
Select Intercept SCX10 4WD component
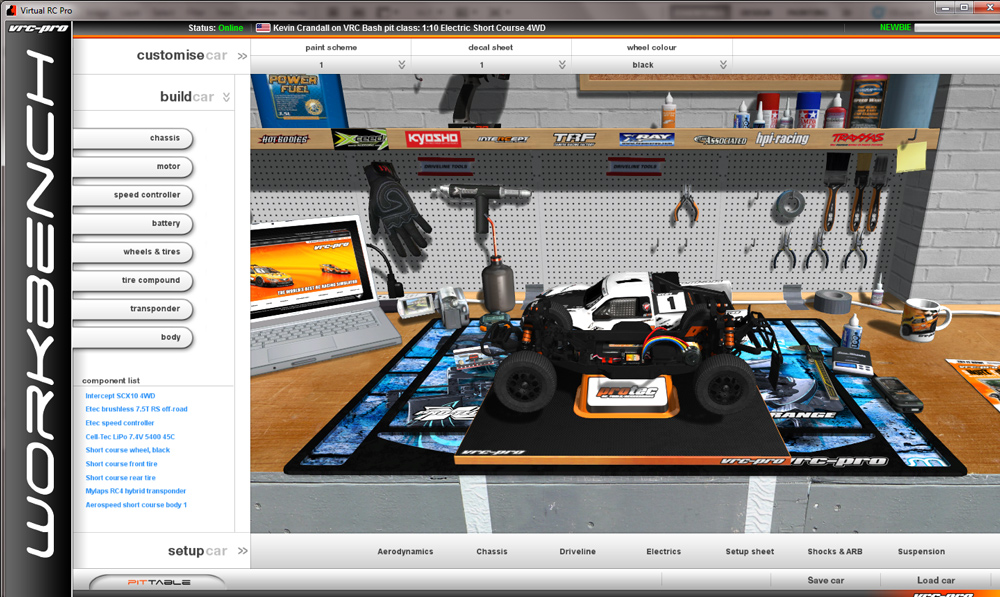click(x=121, y=396)
